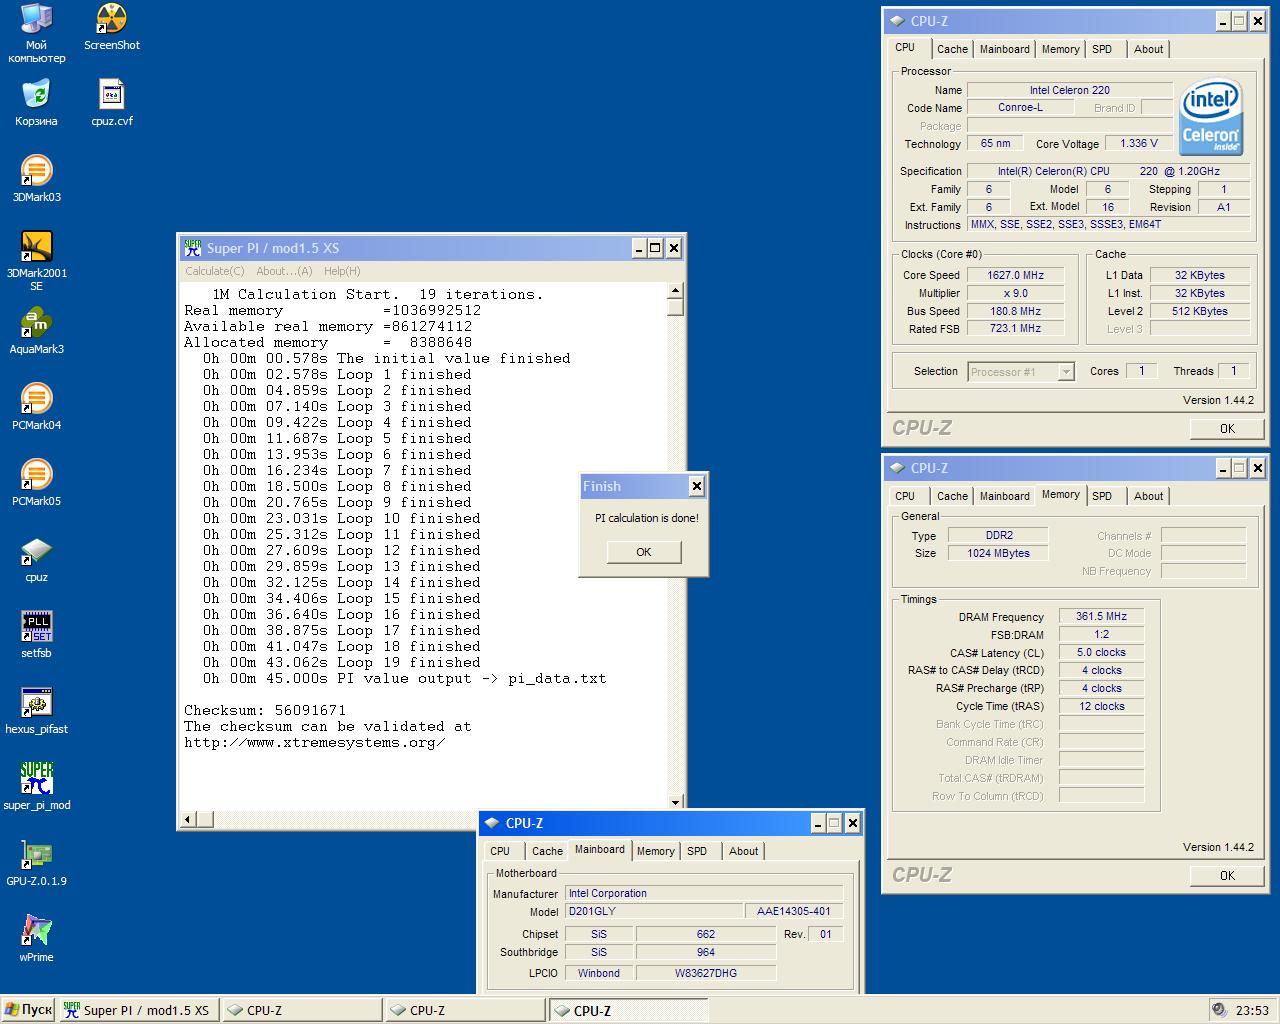Click the DRAM Frequency 361.5 MHz field
Screen dimensions: 1280x1024
(x=1101, y=617)
